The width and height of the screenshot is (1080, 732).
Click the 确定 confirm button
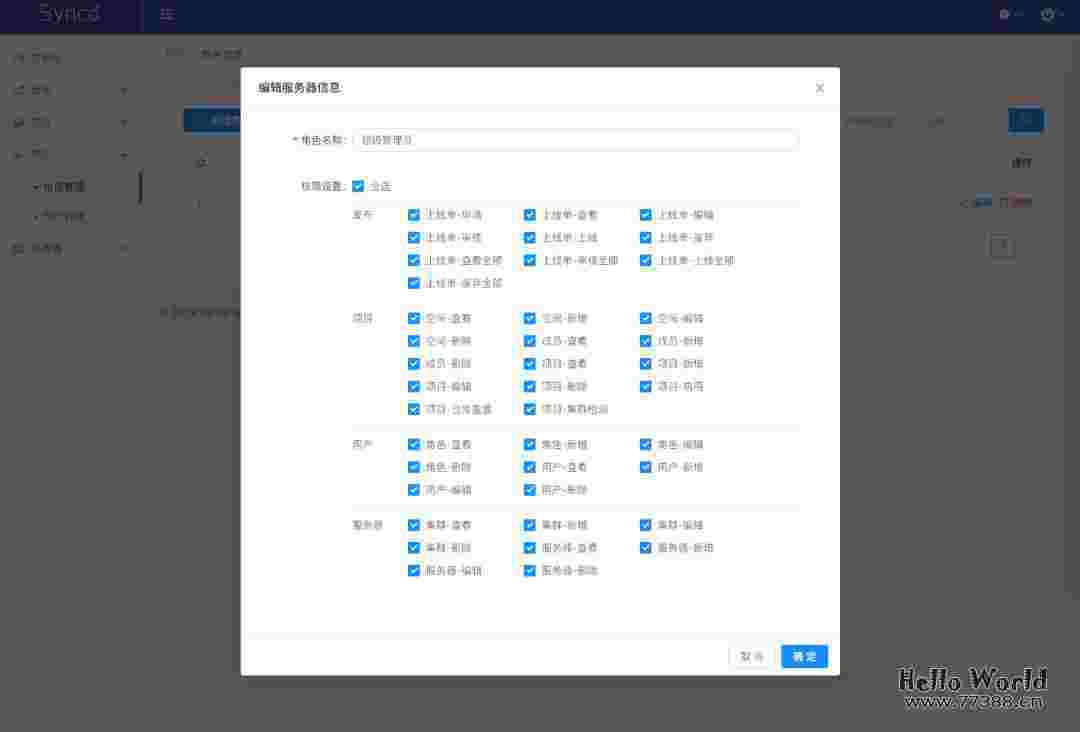[804, 657]
